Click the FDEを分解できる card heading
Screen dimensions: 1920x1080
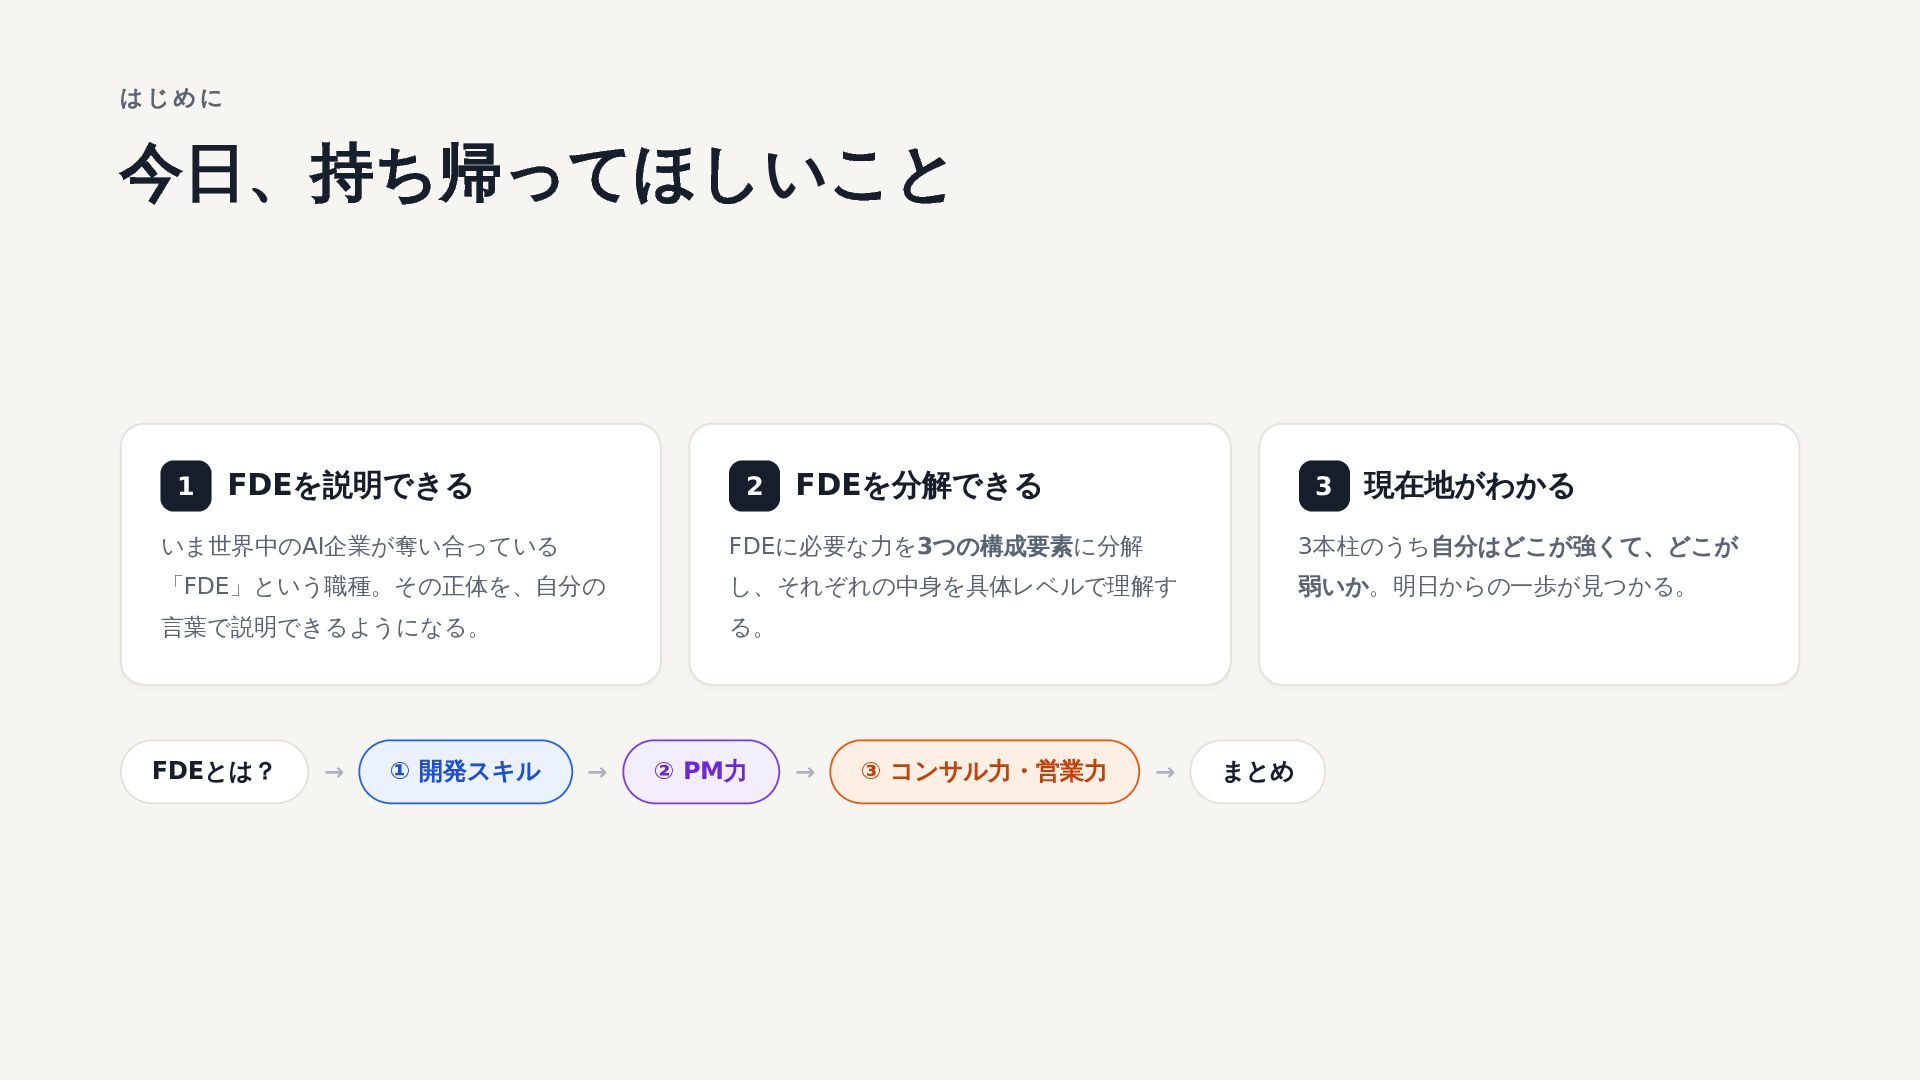coord(919,486)
